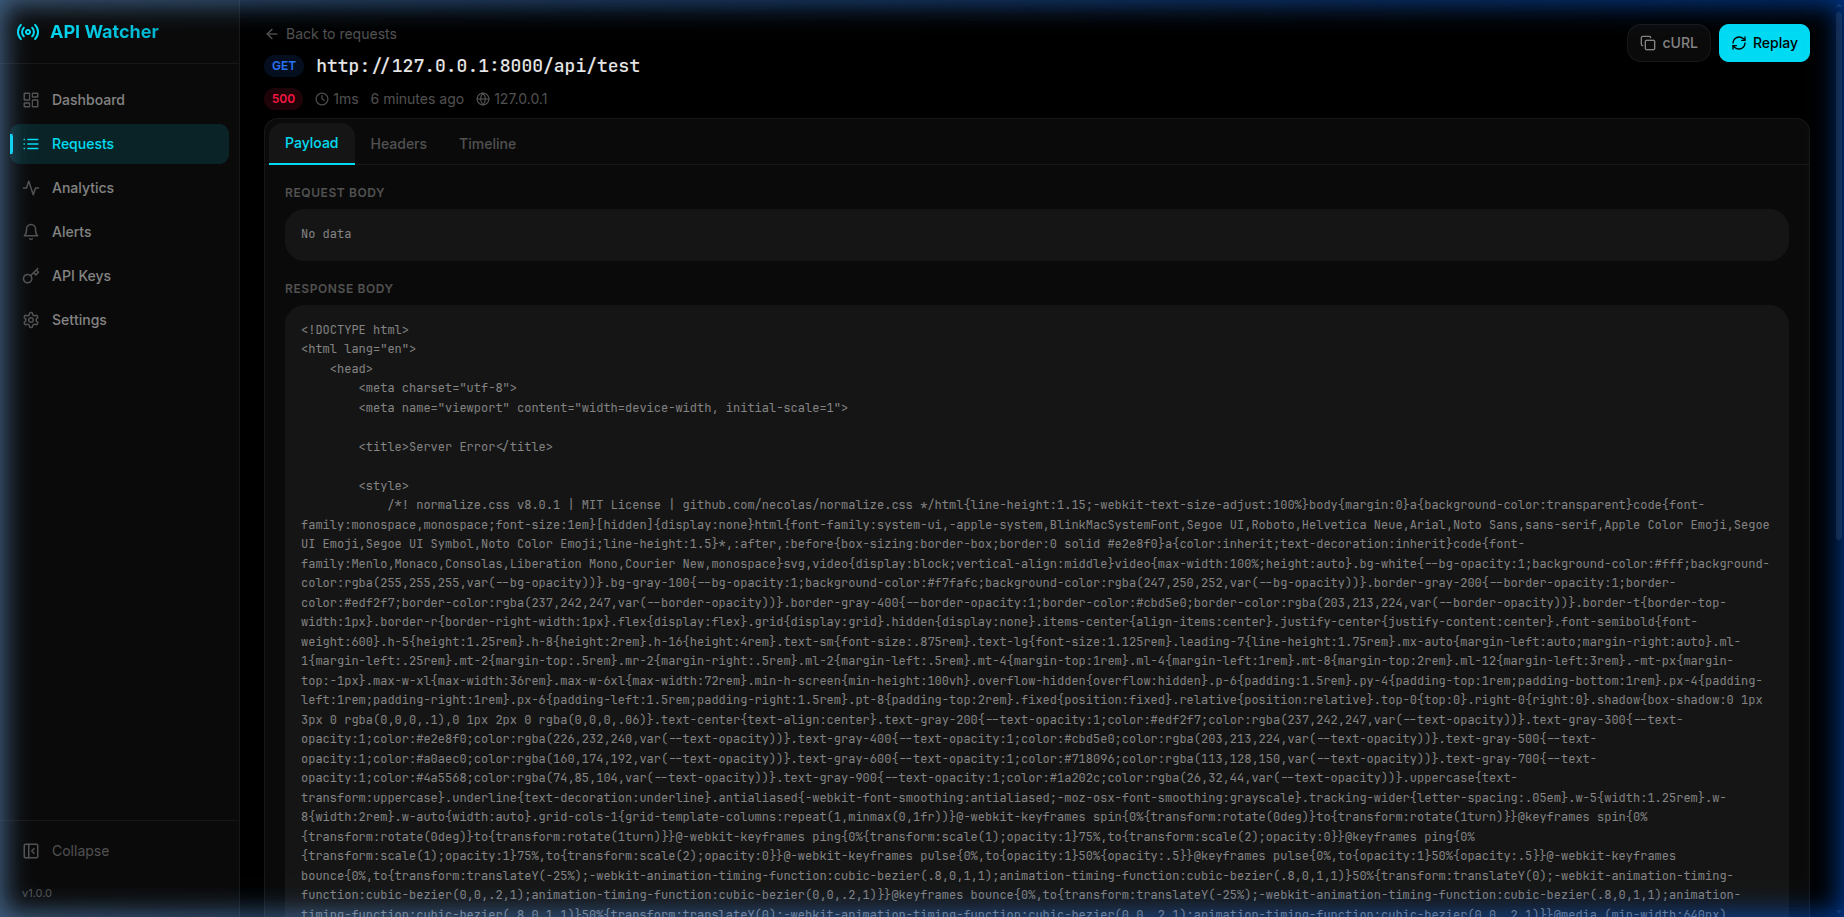This screenshot has height=917, width=1844.
Task: Open Analytics via its pulse icon
Action: click(x=31, y=188)
